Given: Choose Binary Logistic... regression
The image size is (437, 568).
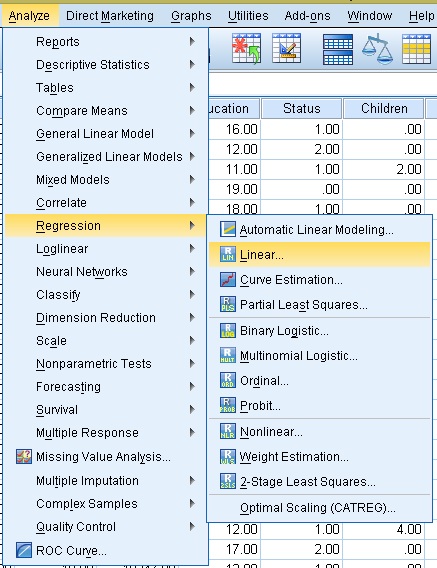Looking at the screenshot, I should click(x=320, y=330).
